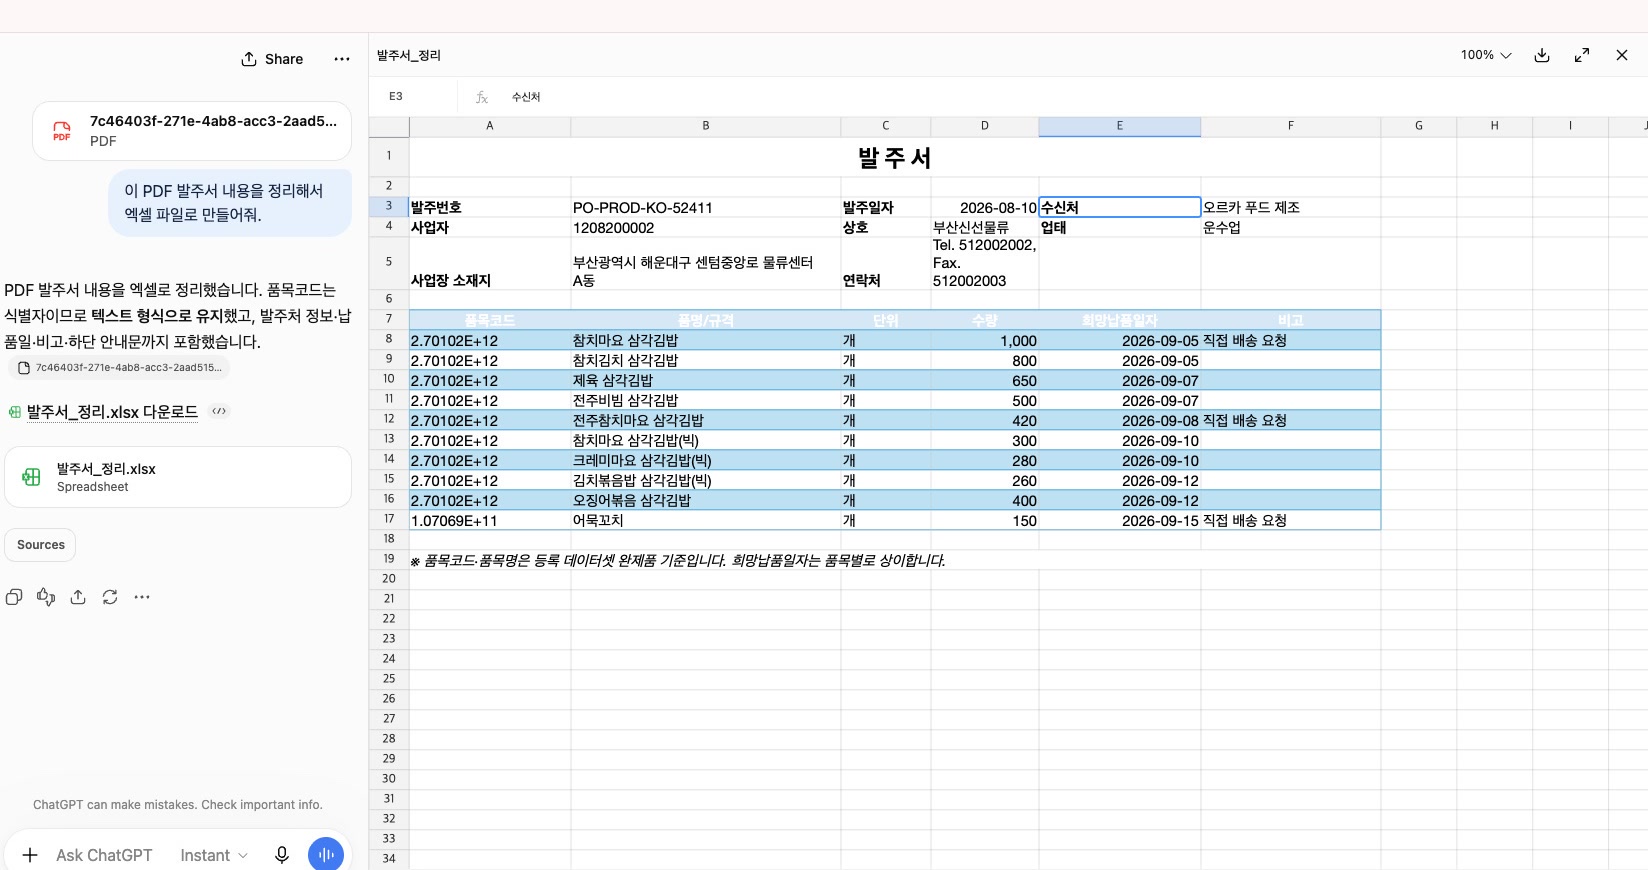Click the 발주서_정리 preview title
This screenshot has height=870, width=1648.
(x=409, y=55)
